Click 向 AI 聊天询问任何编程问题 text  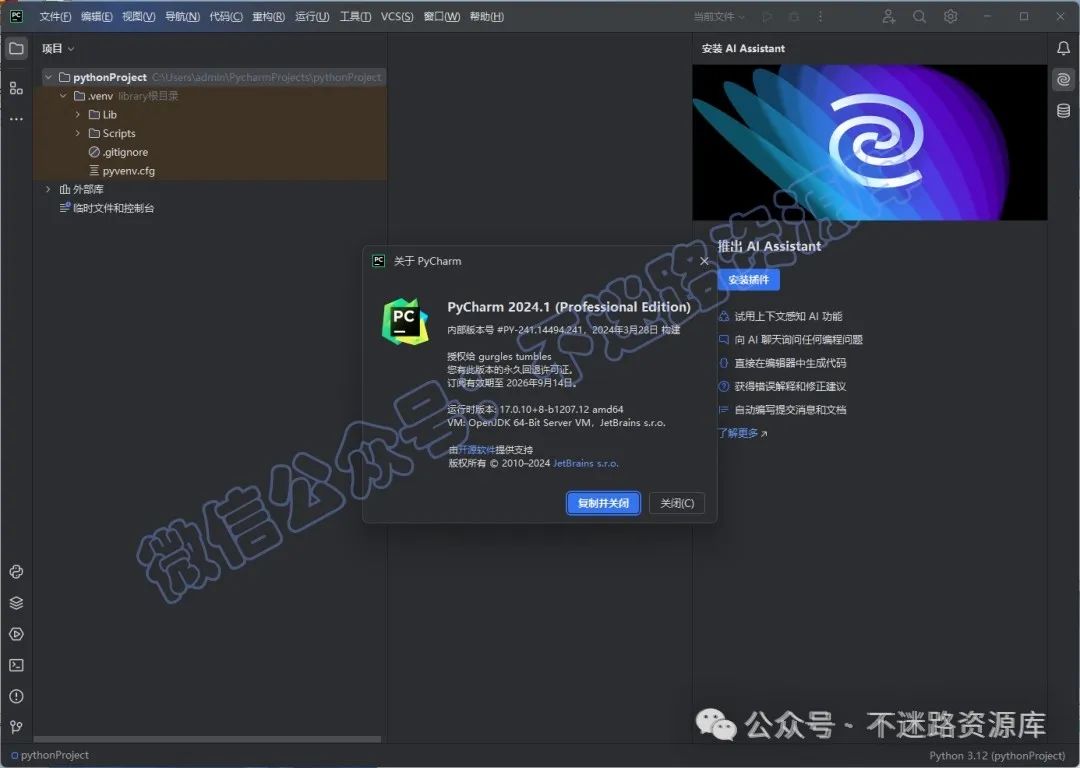tap(798, 340)
